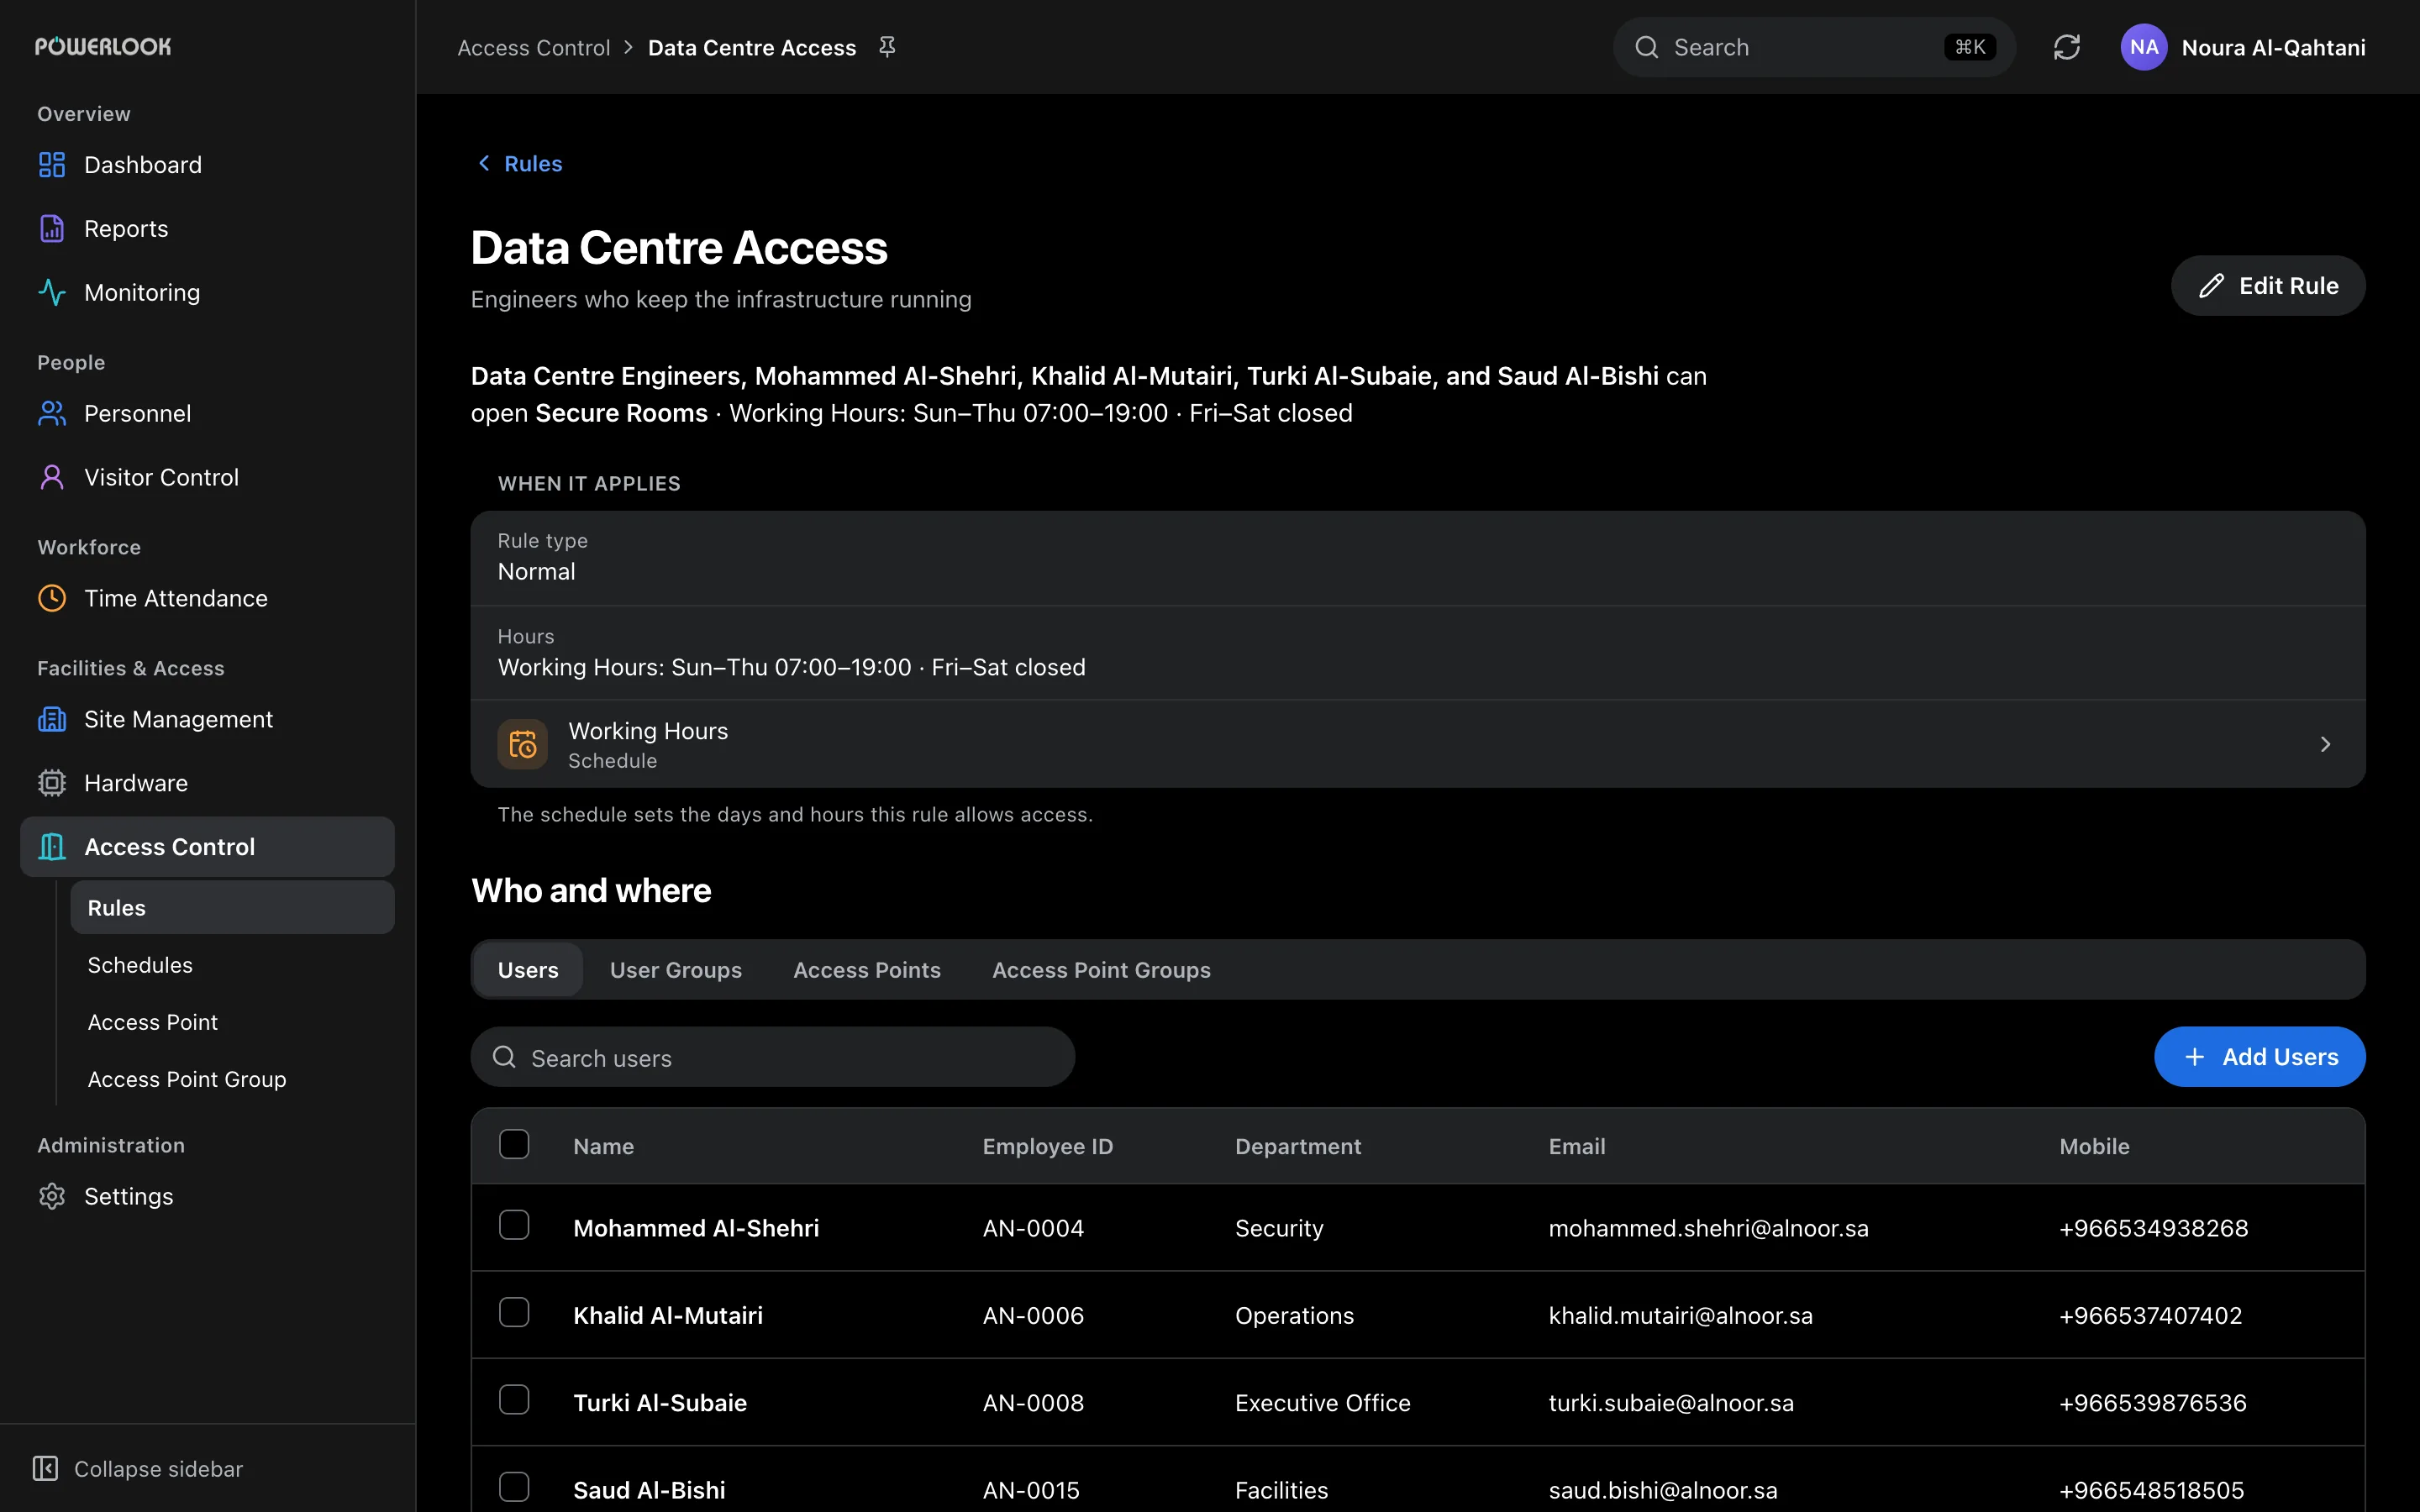Focus the global Search field
This screenshot has width=2420, height=1512.
tap(1814, 47)
